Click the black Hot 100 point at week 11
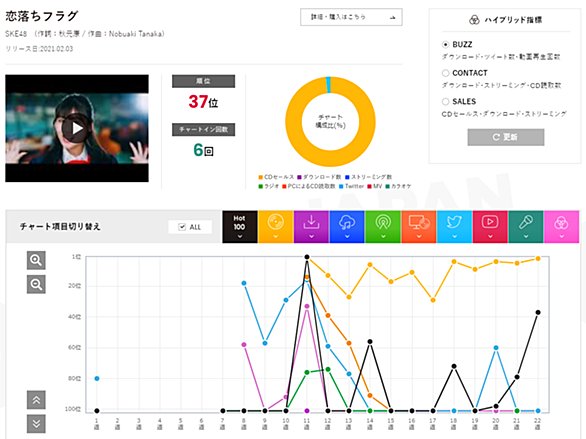The image size is (586, 439). click(x=307, y=257)
